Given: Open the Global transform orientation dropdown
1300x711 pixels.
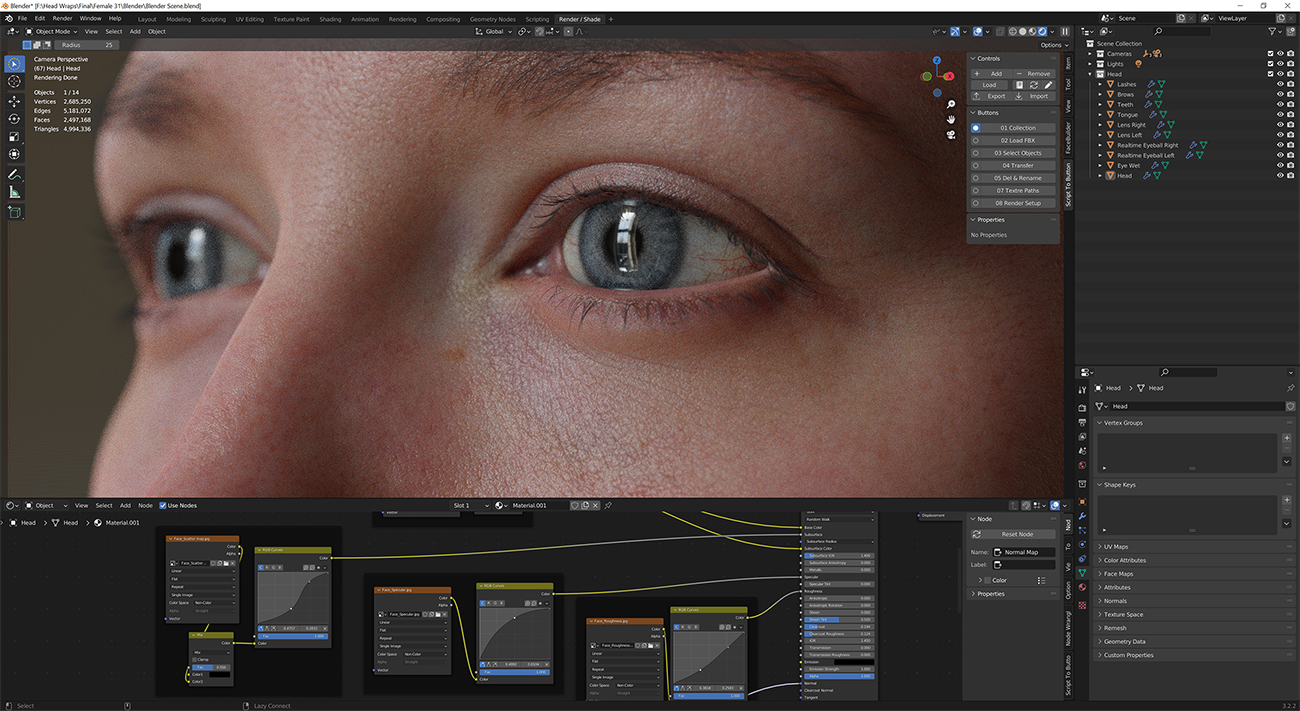Looking at the screenshot, I should click(494, 31).
